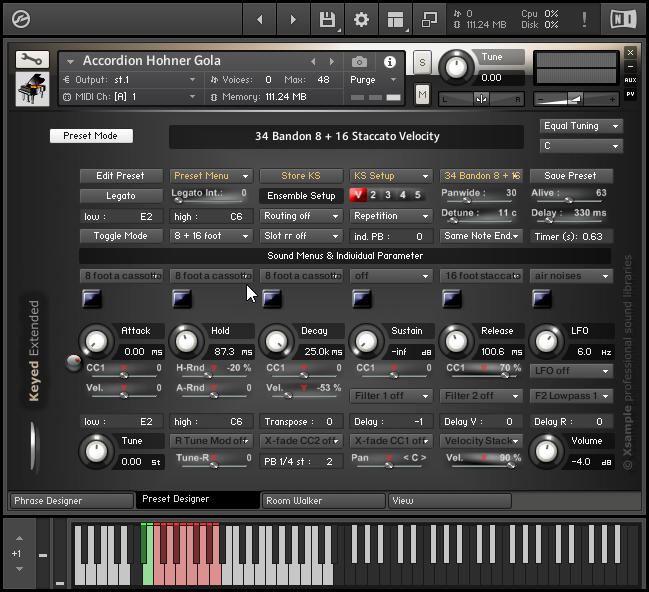The width and height of the screenshot is (649, 592).
Task: Open 8 + 16 foot dropdown
Action: (211, 236)
